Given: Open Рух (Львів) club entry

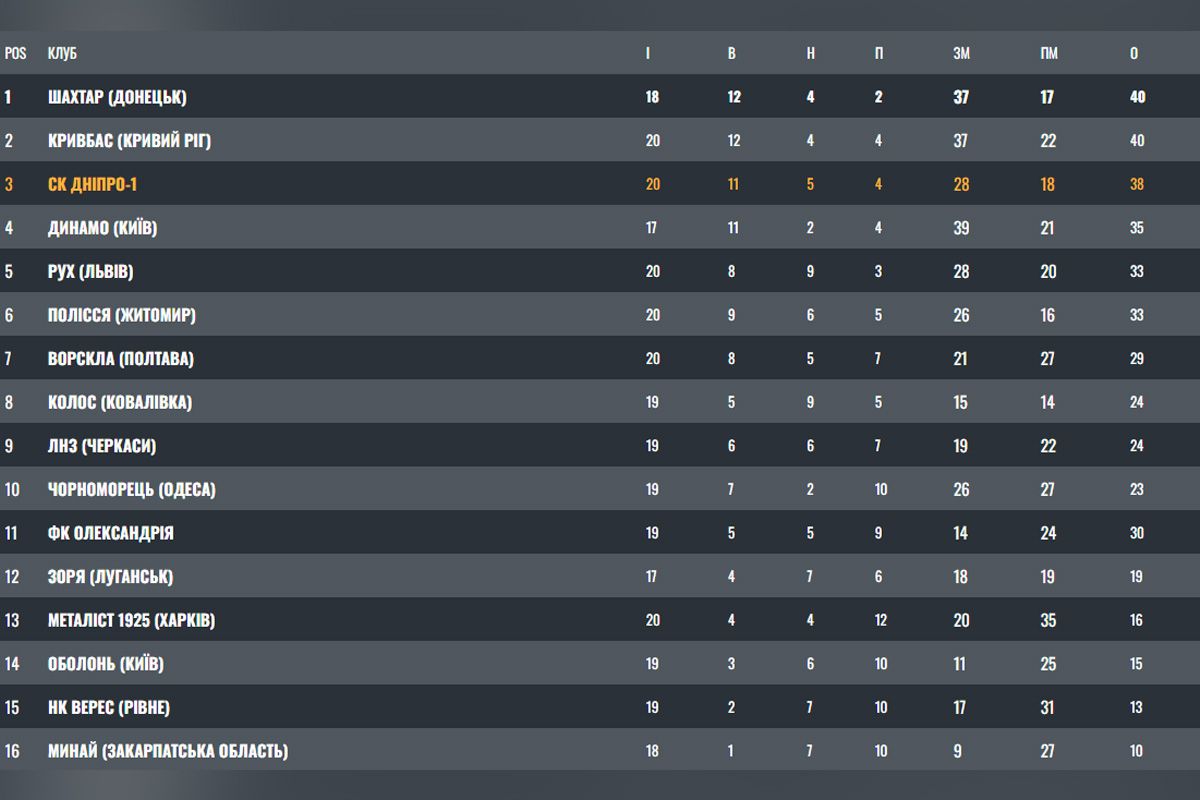Looking at the screenshot, I should (x=90, y=271).
